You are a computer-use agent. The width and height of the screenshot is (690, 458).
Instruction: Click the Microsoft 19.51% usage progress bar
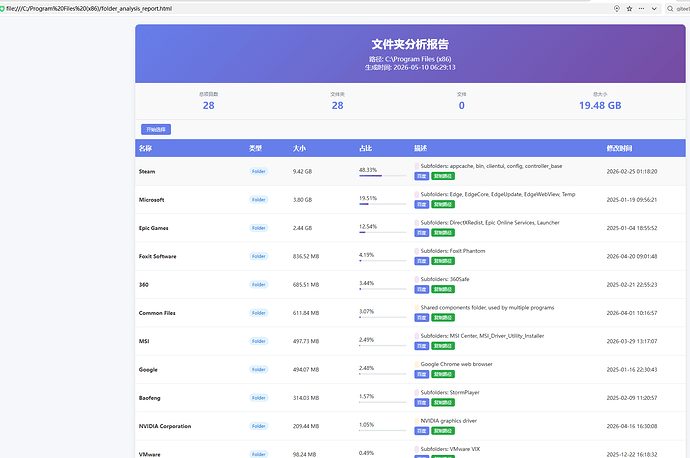click(x=382, y=204)
